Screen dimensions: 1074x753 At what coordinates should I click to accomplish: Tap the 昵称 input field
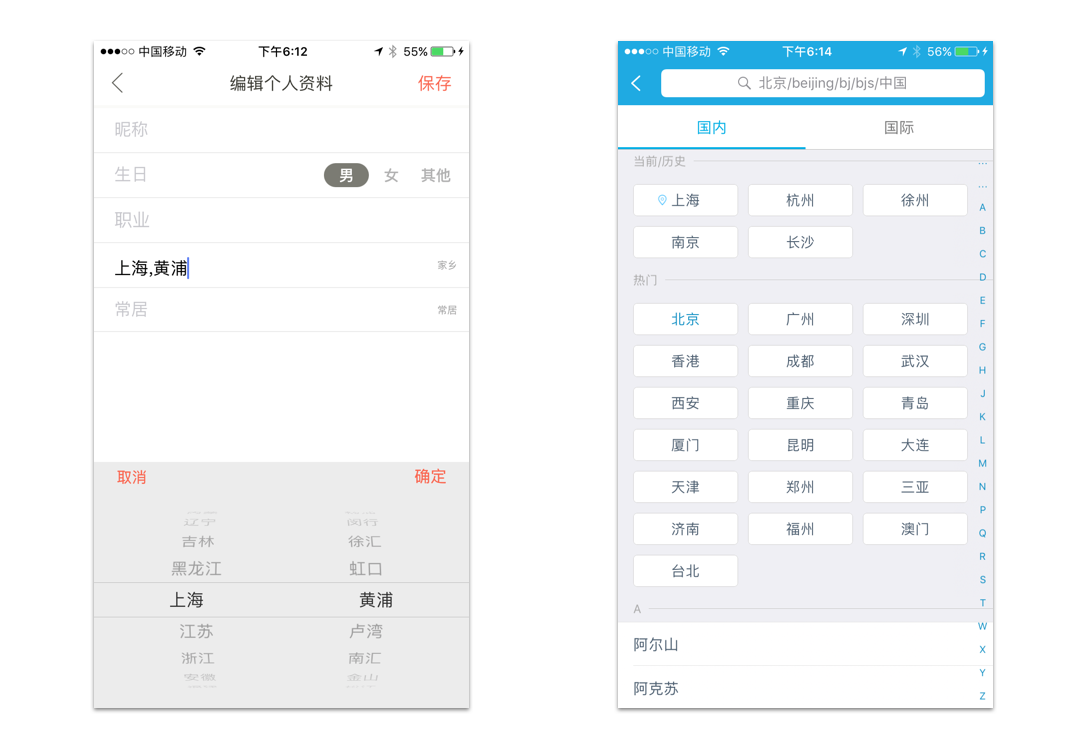(x=281, y=129)
